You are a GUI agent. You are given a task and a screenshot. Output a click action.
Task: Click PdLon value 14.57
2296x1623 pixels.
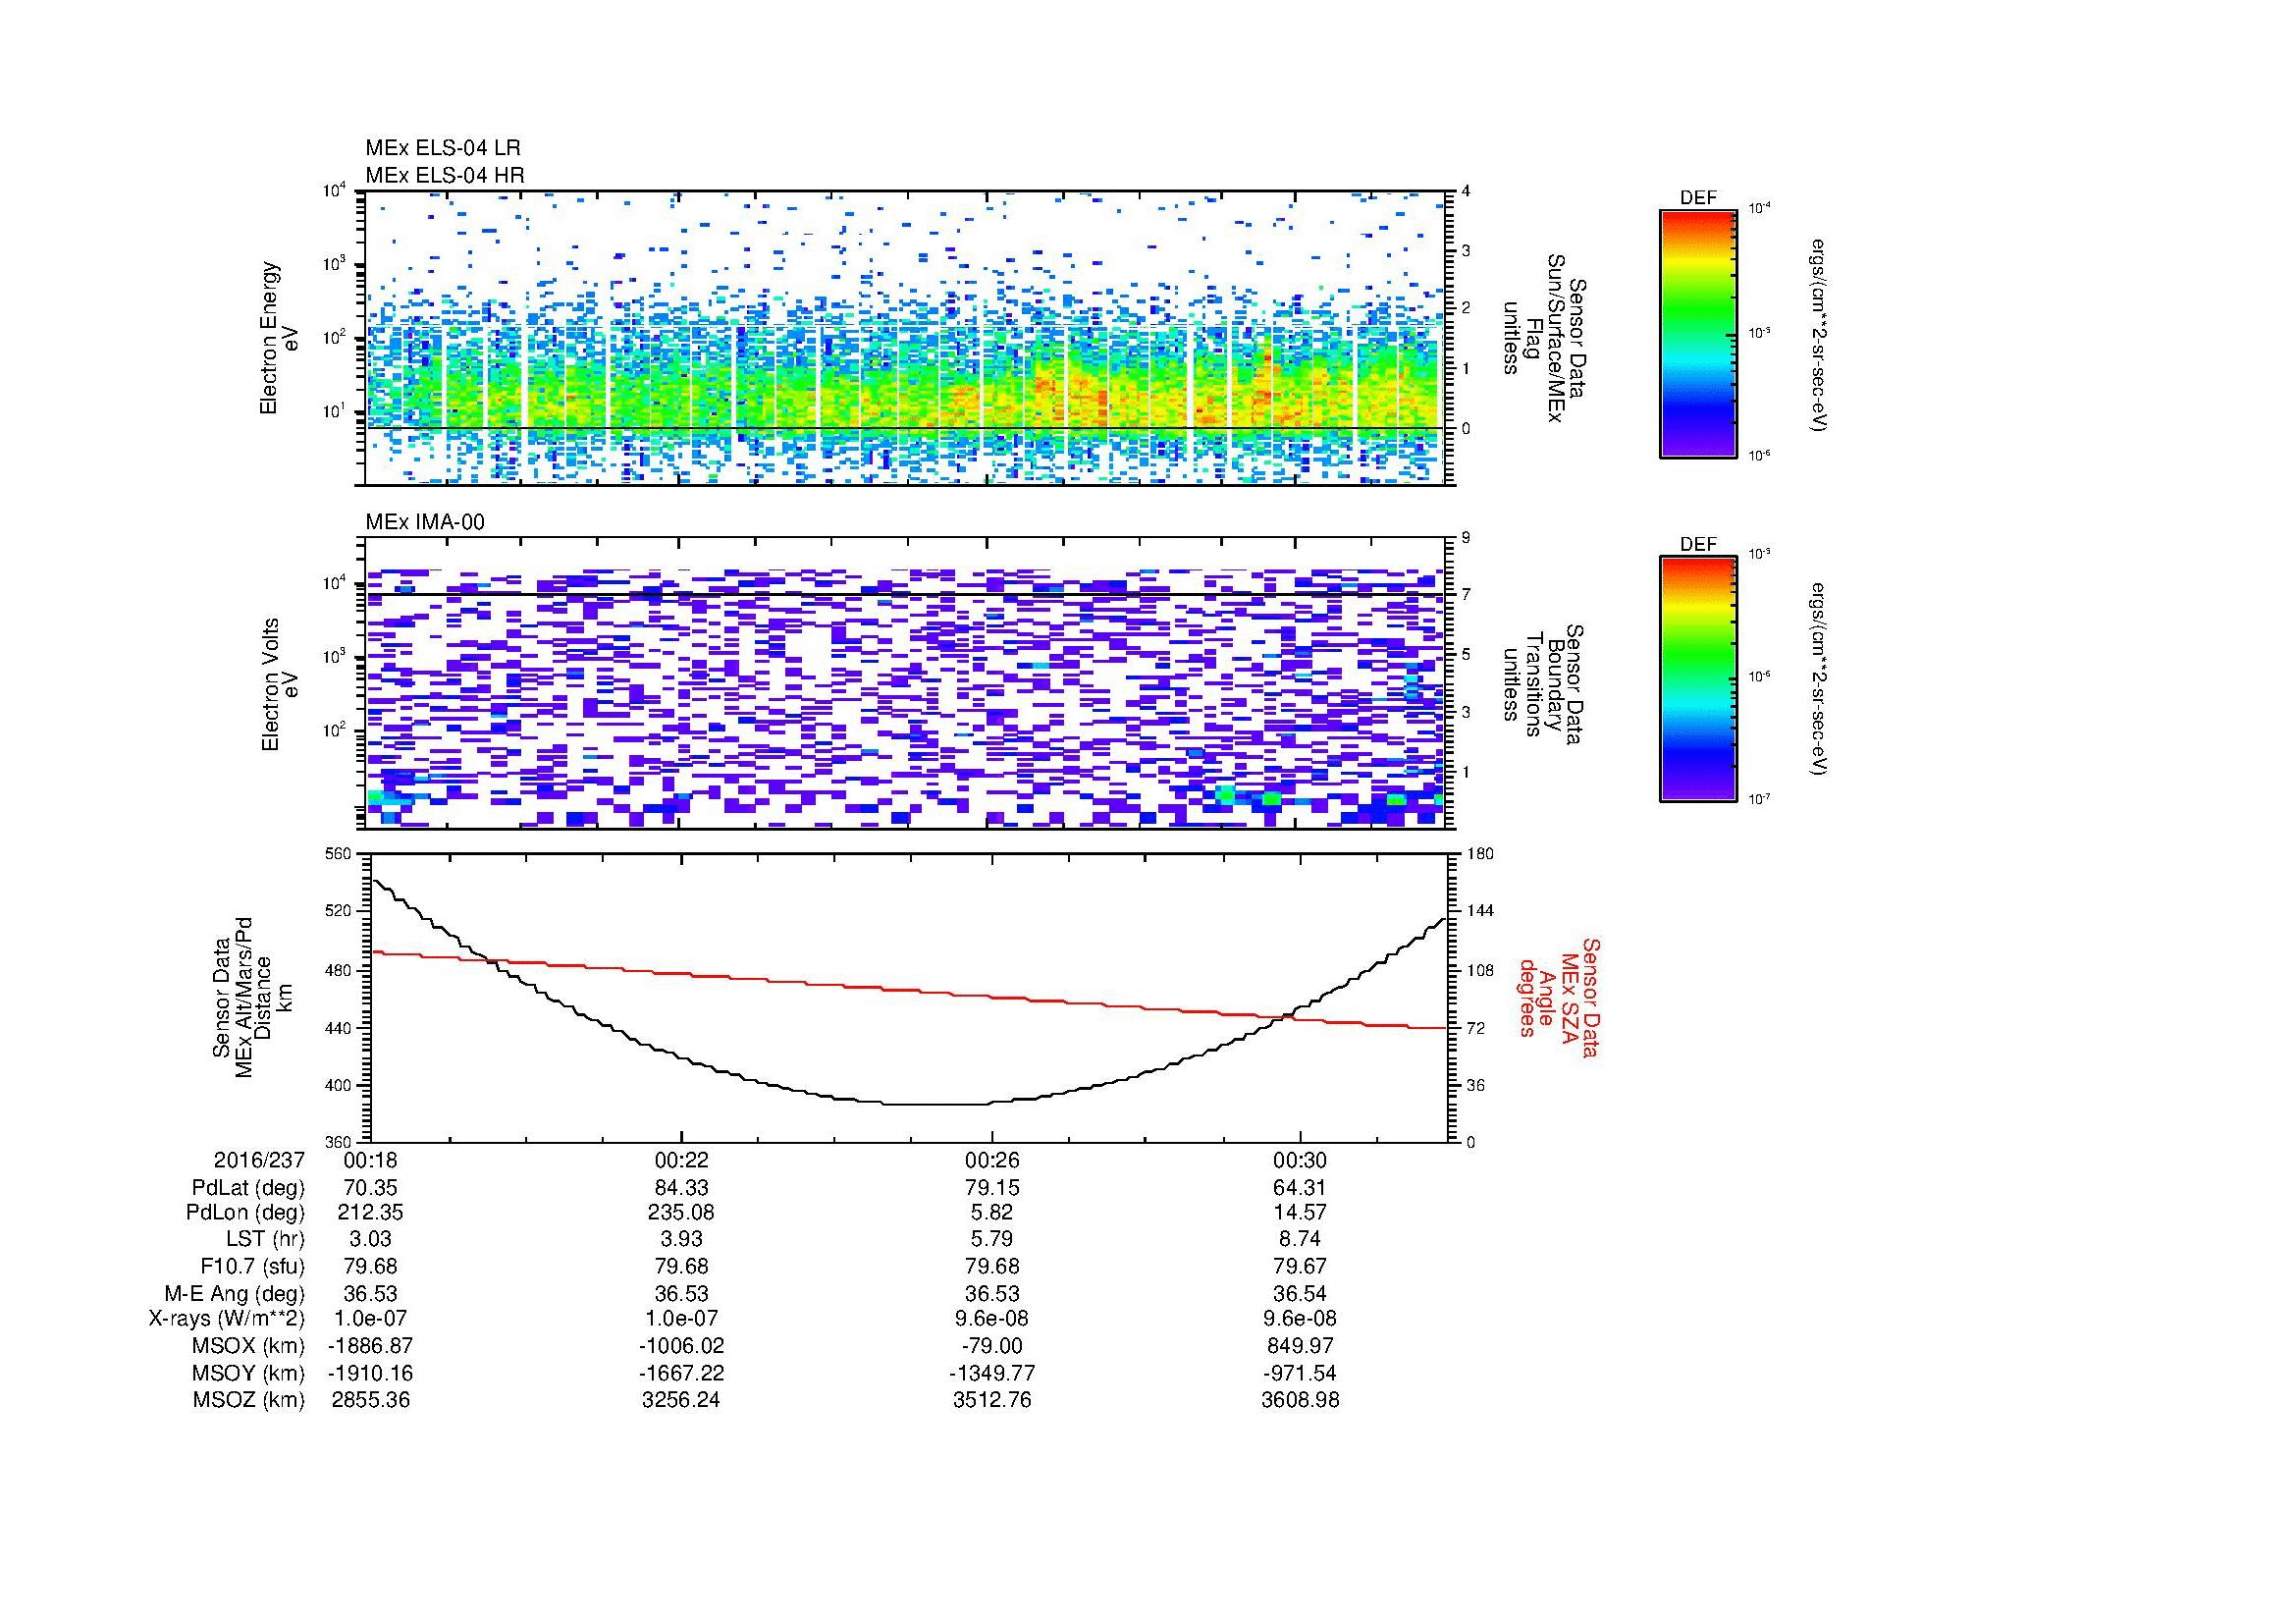[x=1300, y=1213]
